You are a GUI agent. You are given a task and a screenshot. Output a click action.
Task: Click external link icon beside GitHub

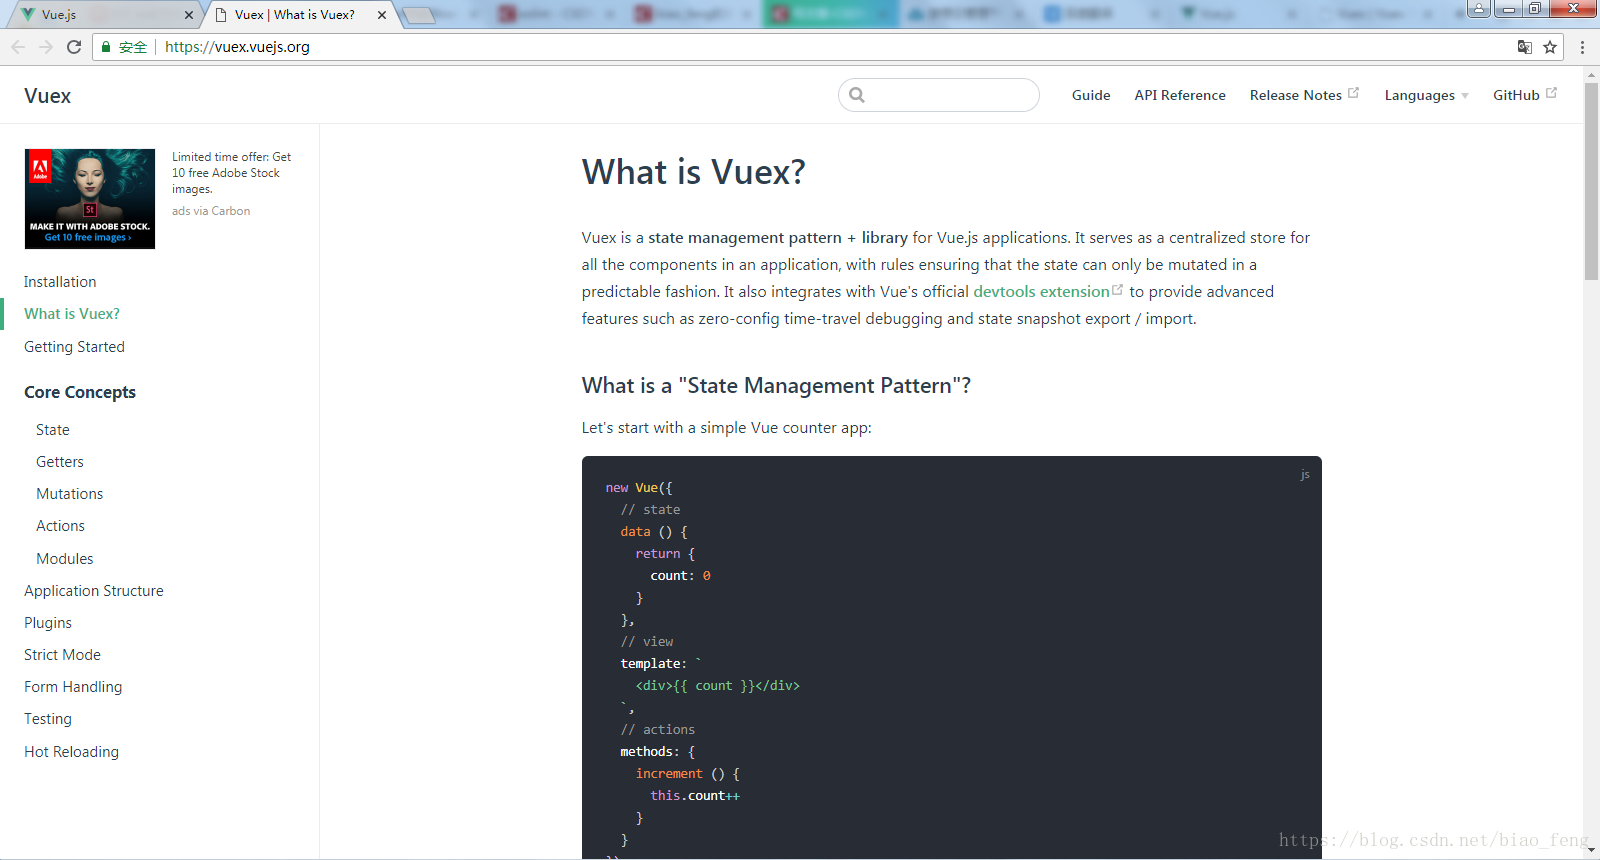pos(1552,93)
